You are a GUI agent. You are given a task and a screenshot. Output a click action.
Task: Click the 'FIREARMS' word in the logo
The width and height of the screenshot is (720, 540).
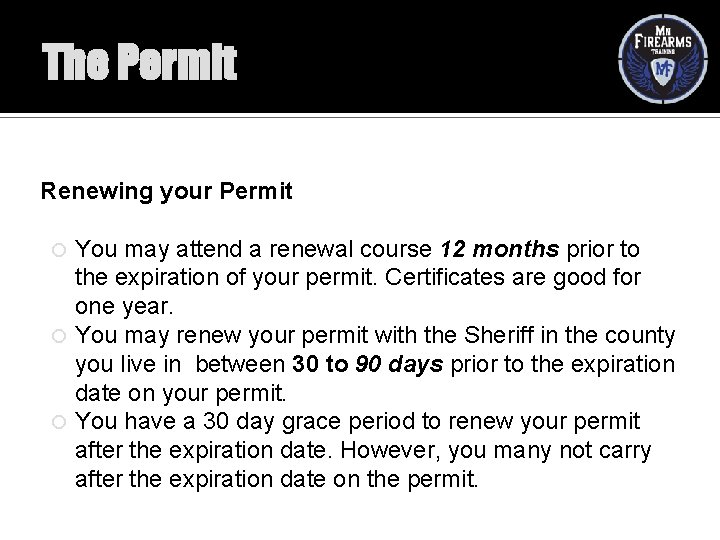pyautogui.click(x=663, y=41)
